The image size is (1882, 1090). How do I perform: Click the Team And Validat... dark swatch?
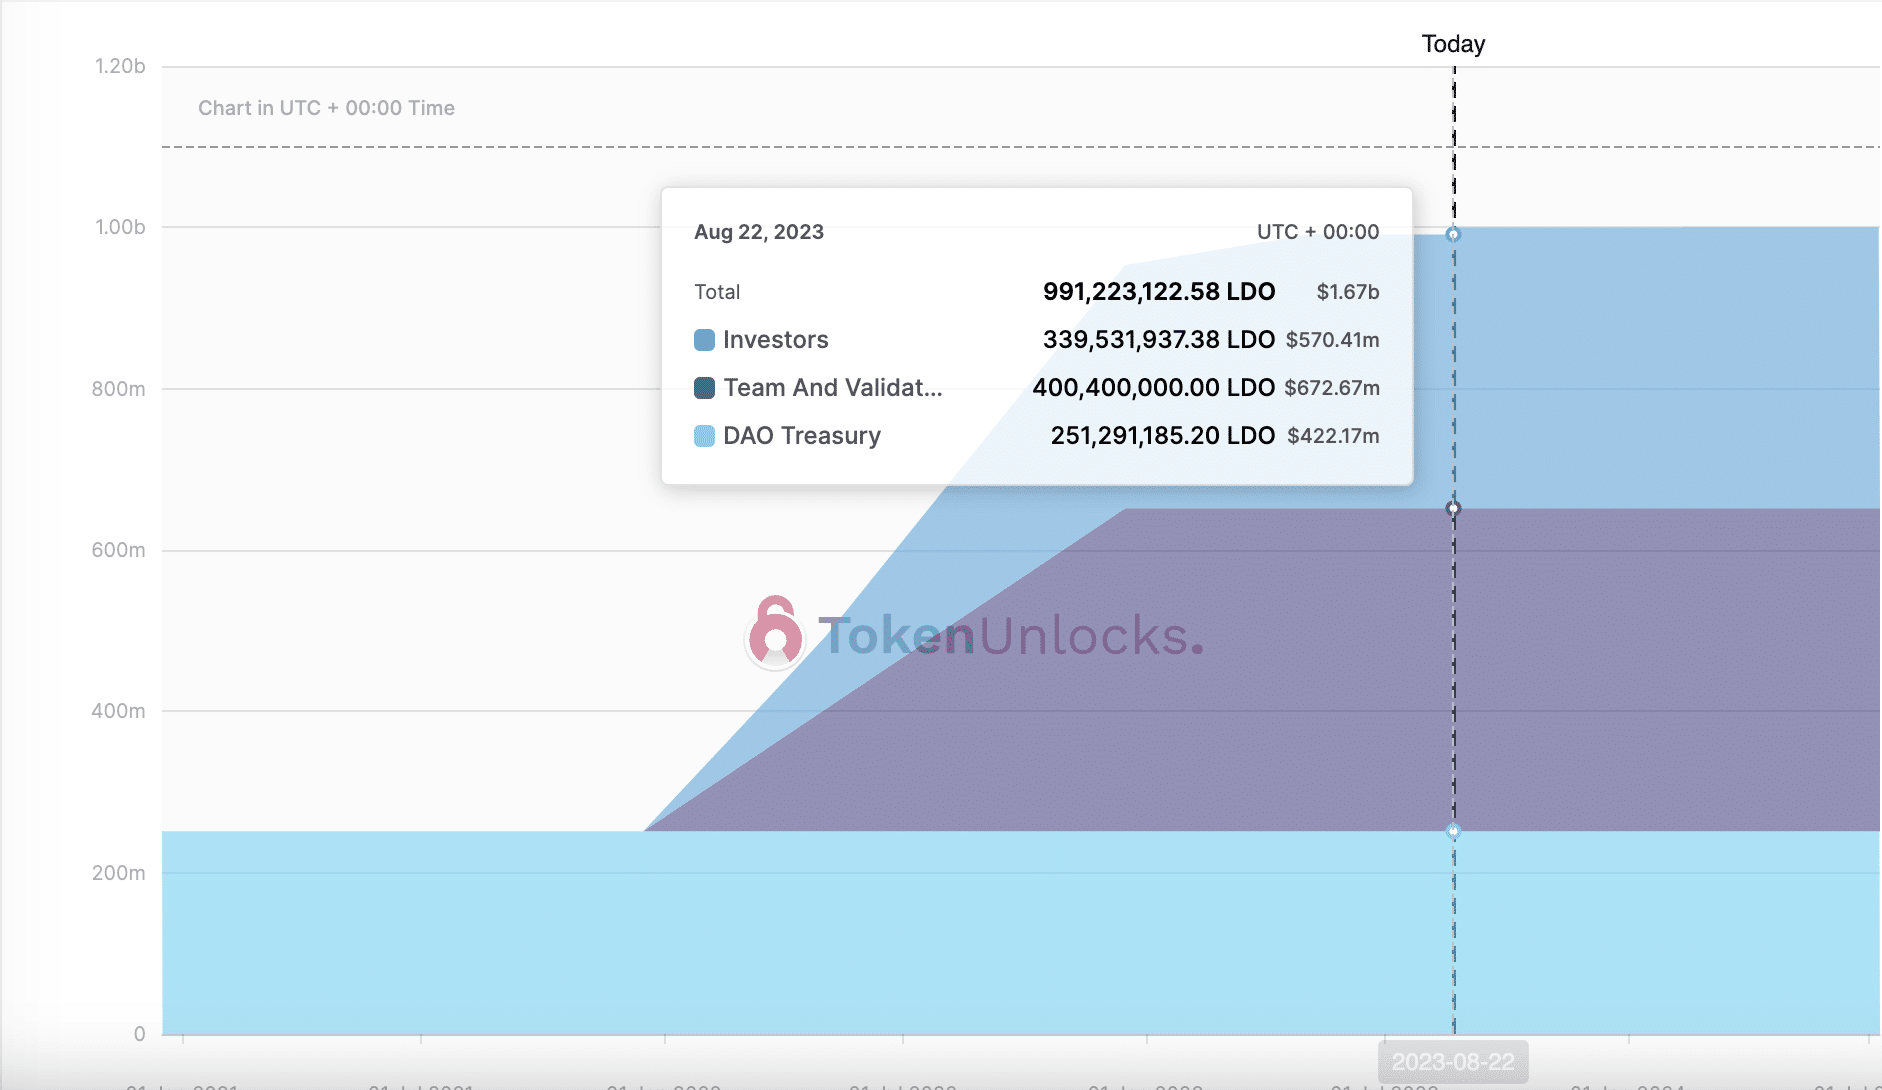[x=704, y=388]
